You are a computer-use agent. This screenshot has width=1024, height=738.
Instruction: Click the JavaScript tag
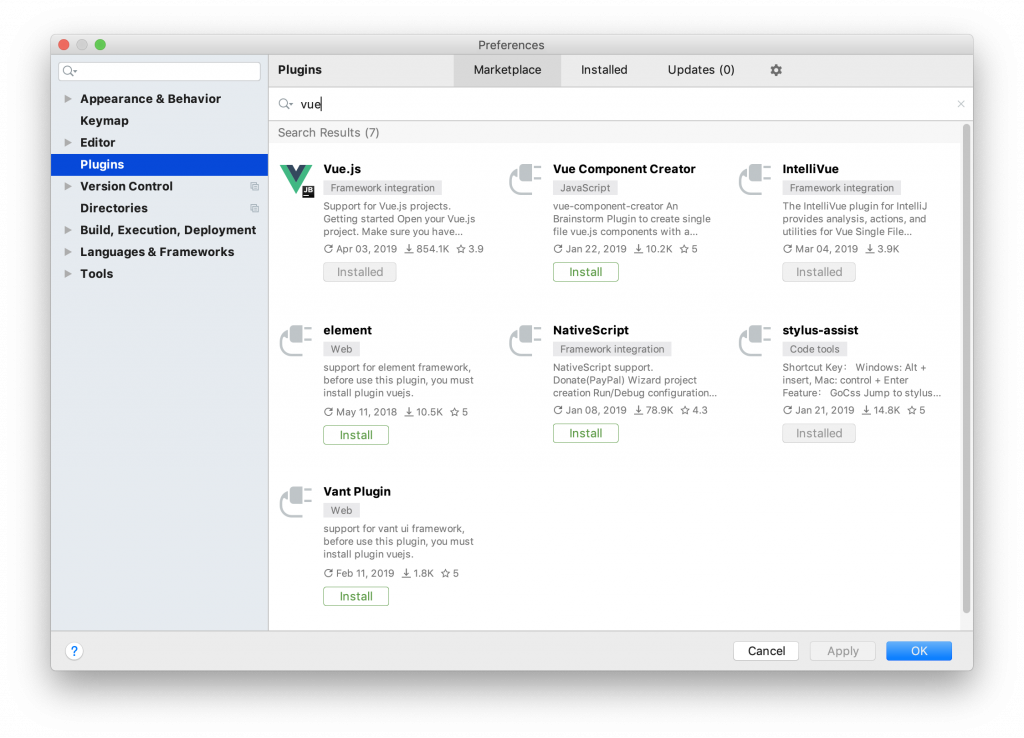(585, 188)
